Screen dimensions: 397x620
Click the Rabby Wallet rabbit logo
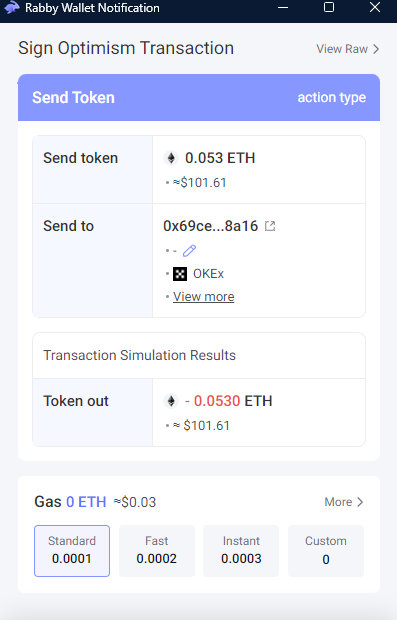pyautogui.click(x=11, y=8)
